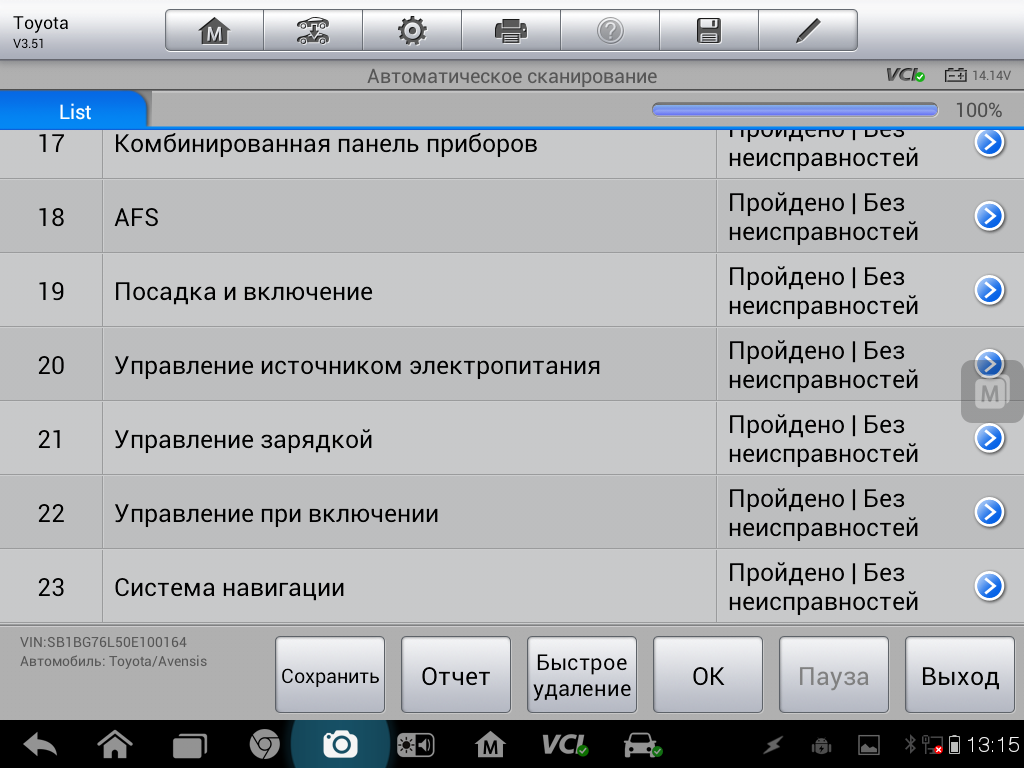This screenshot has height=768, width=1024.
Task: Click the Отчет report button
Action: (455, 676)
